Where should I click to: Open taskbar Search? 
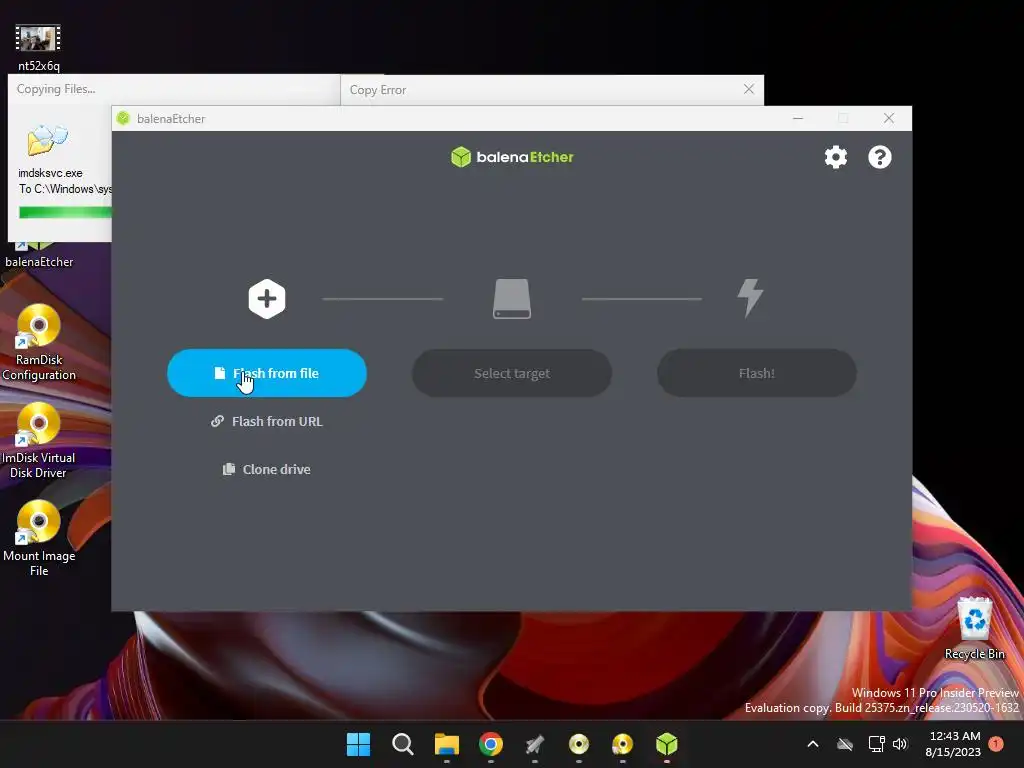(402, 744)
